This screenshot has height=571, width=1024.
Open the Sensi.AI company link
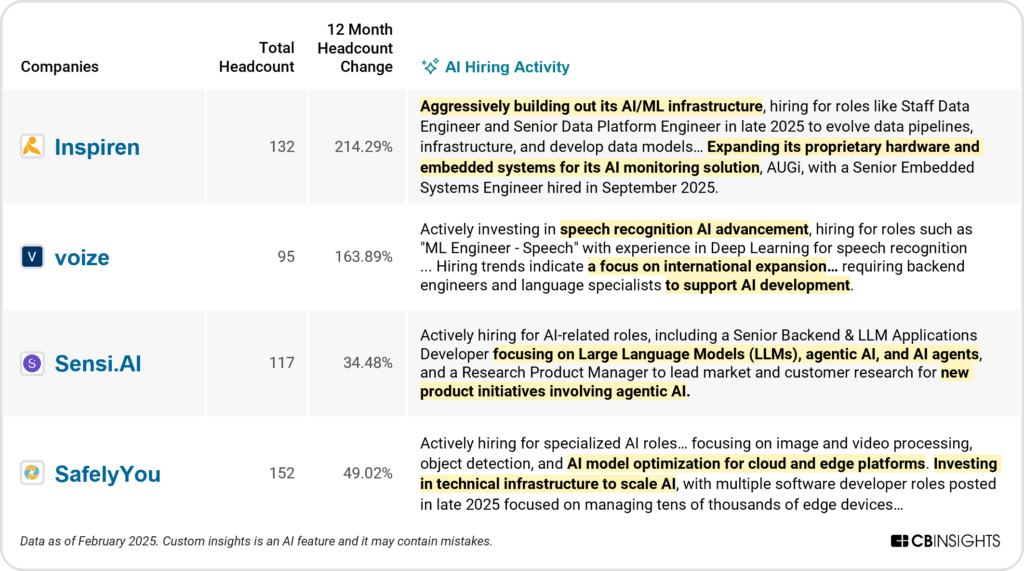98,363
